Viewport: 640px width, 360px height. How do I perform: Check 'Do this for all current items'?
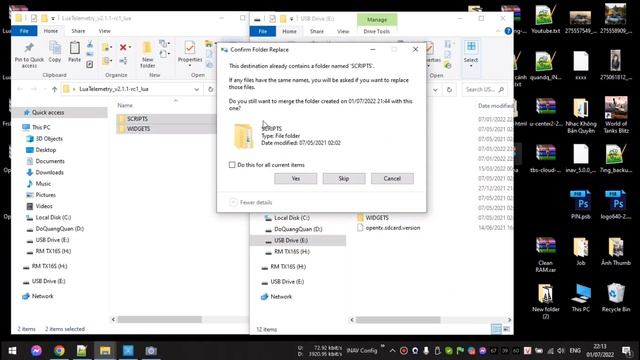coord(232,165)
